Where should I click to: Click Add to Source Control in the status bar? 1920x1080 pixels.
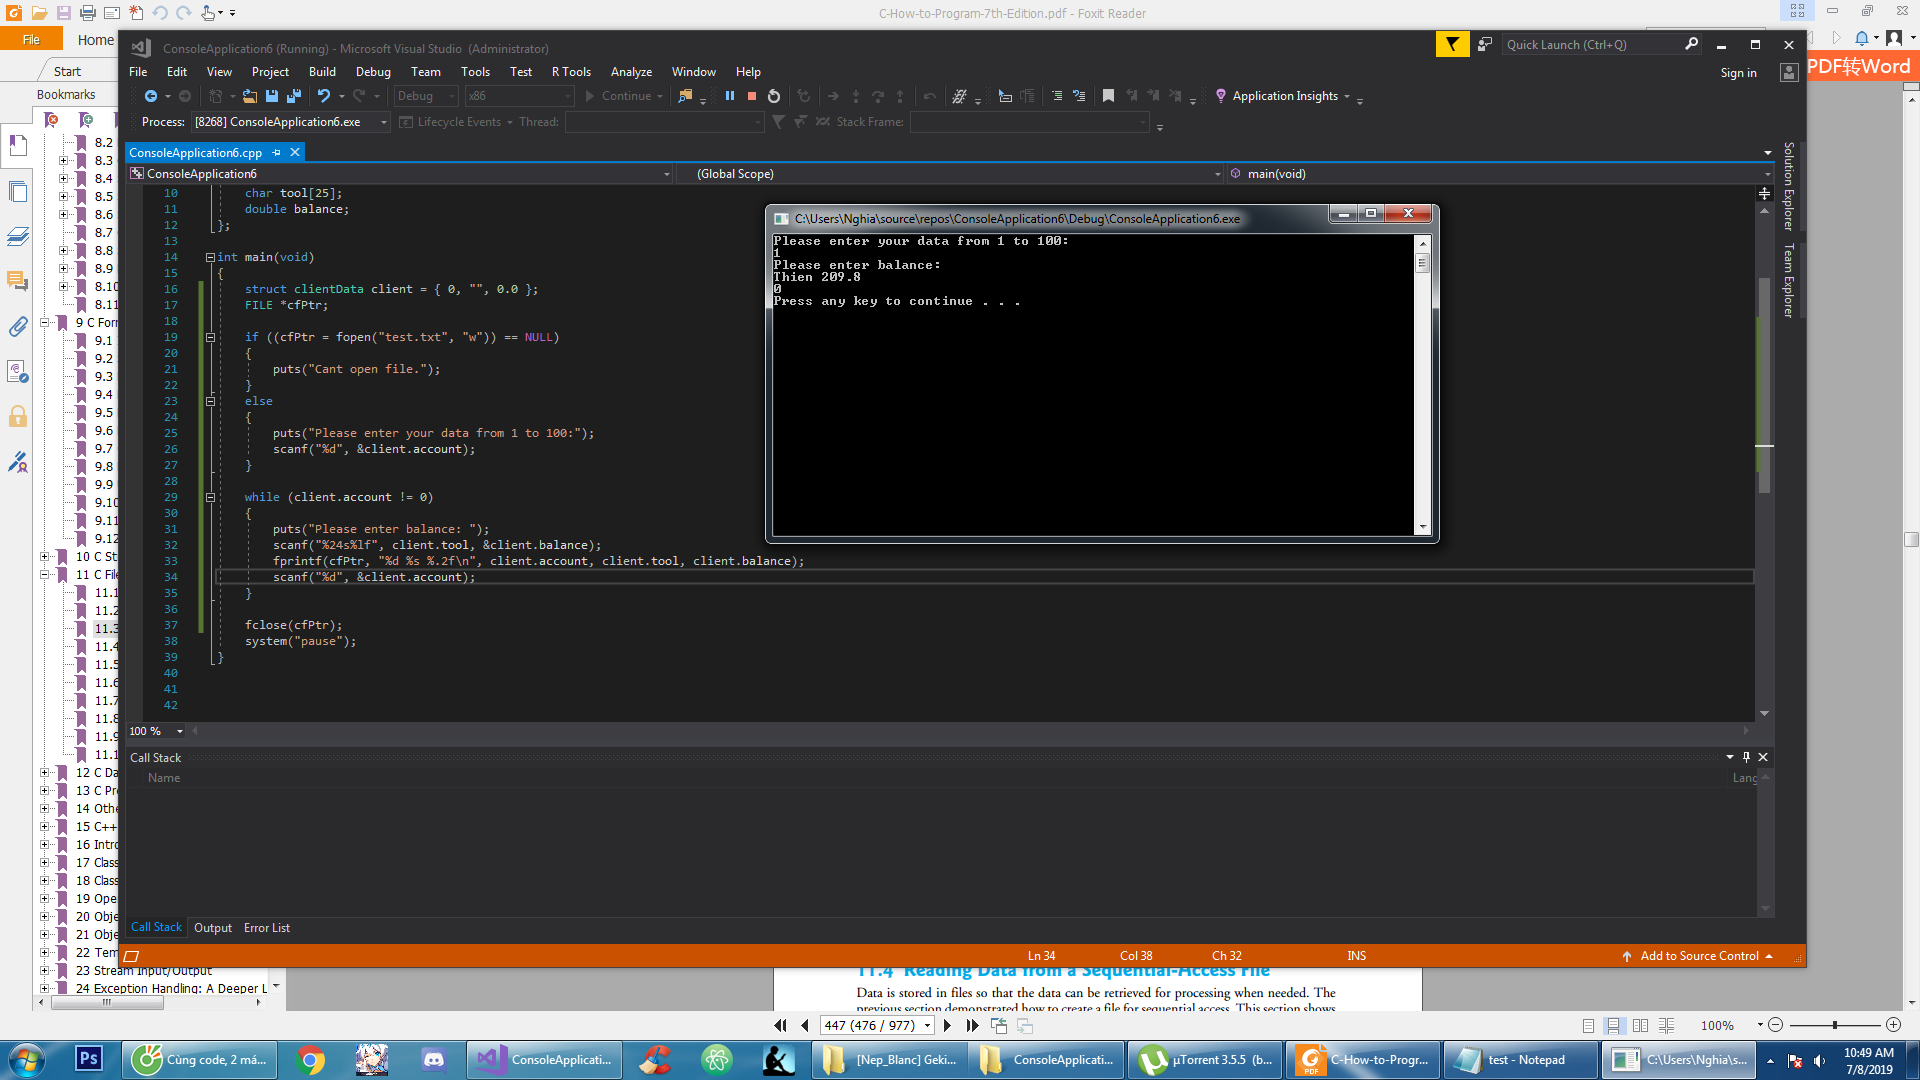click(x=1698, y=956)
